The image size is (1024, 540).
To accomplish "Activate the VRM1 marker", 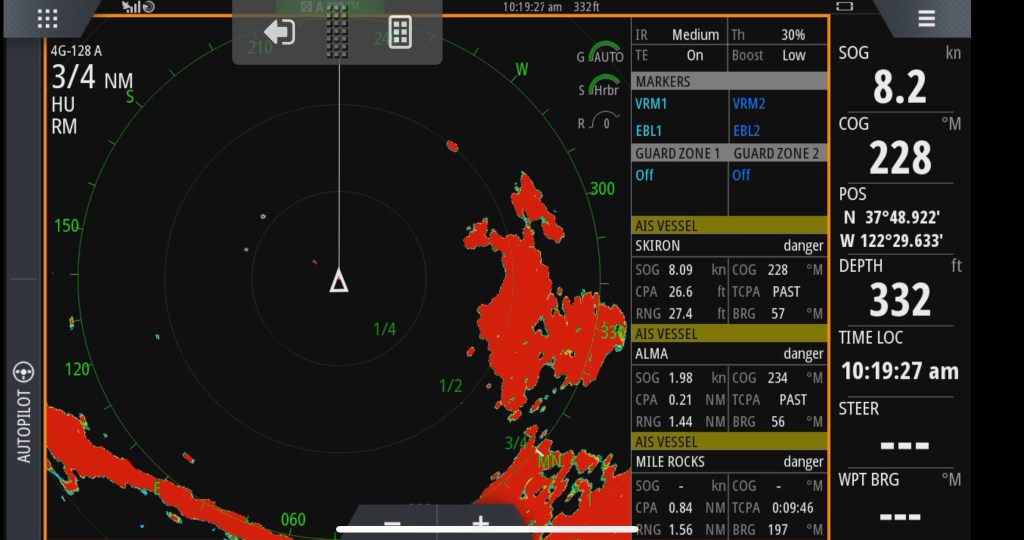I will pyautogui.click(x=651, y=104).
